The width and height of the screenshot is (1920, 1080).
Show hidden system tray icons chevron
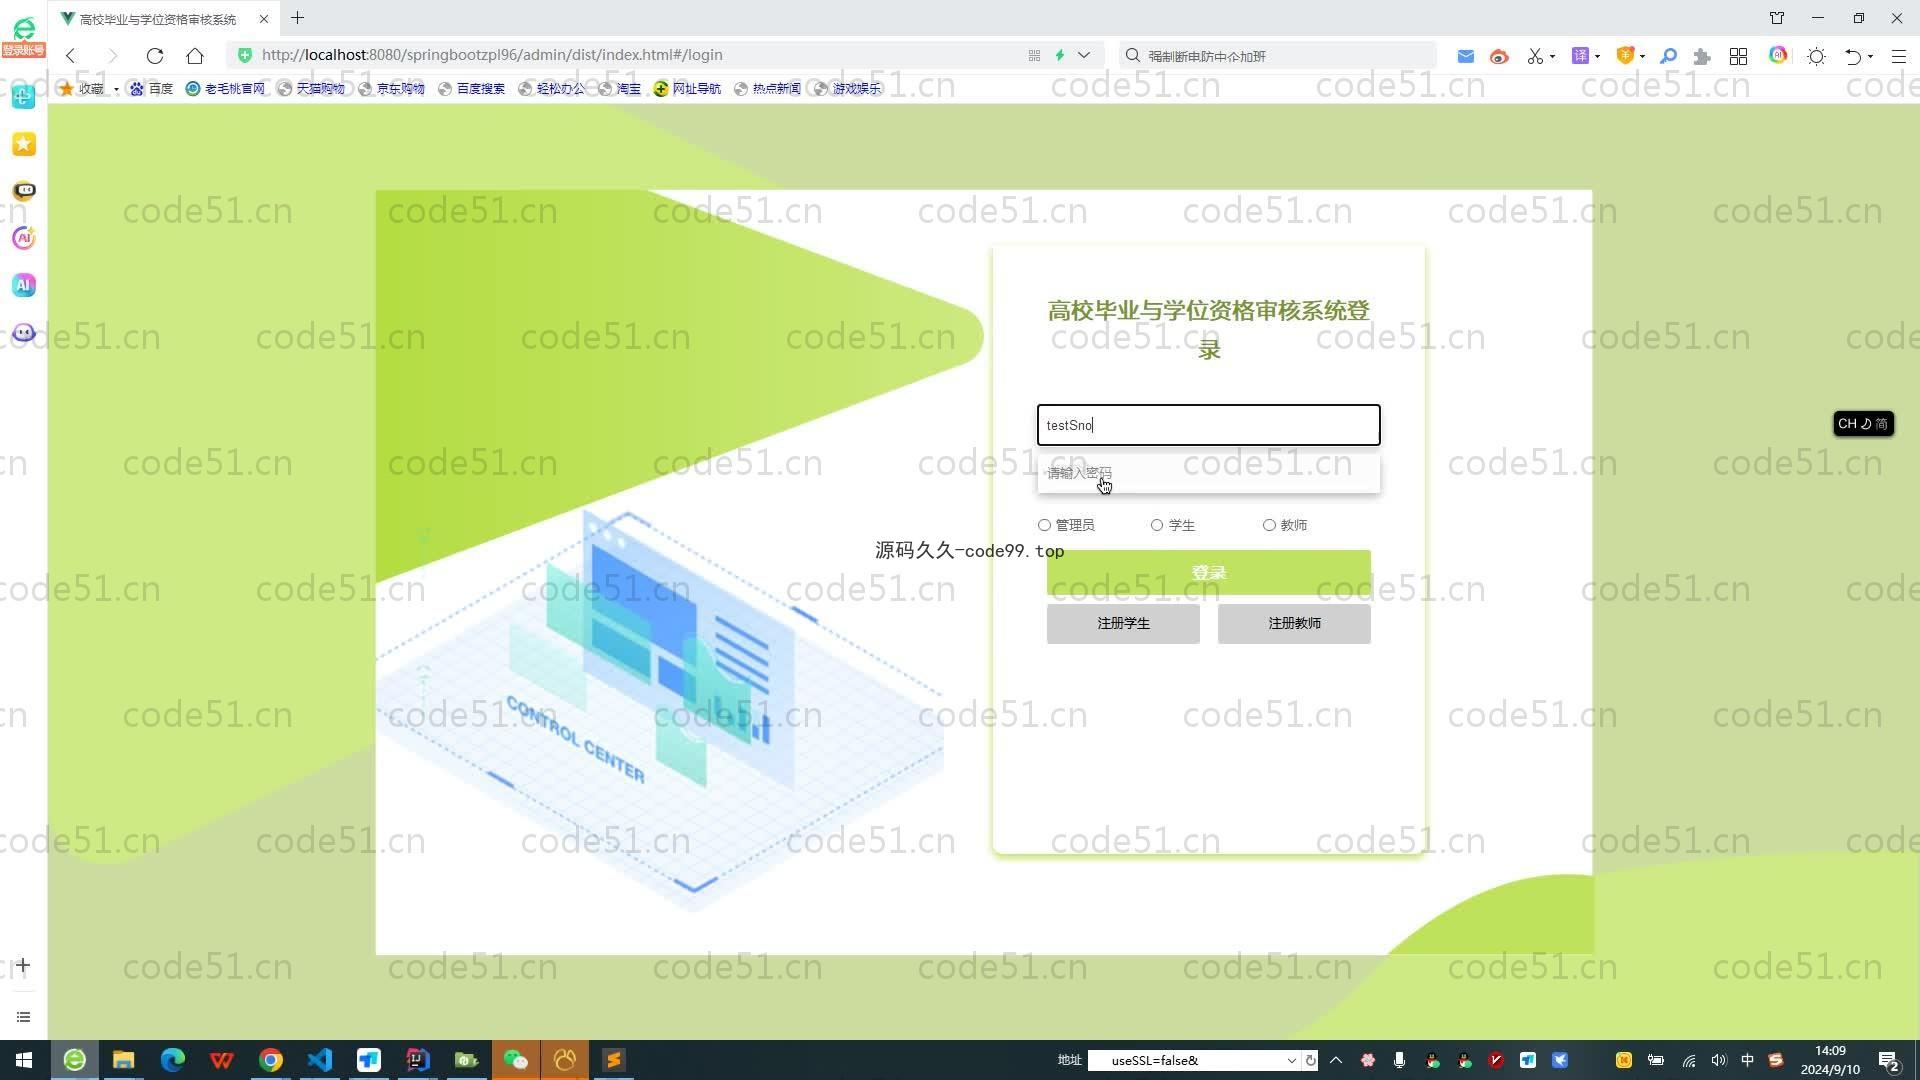pos(1336,1060)
